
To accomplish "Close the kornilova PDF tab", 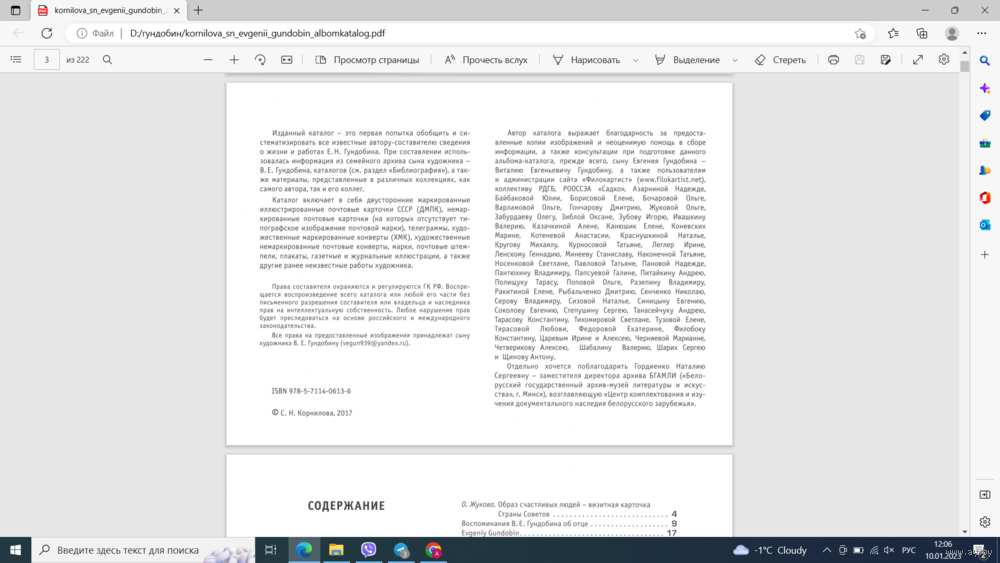I will 177,10.
